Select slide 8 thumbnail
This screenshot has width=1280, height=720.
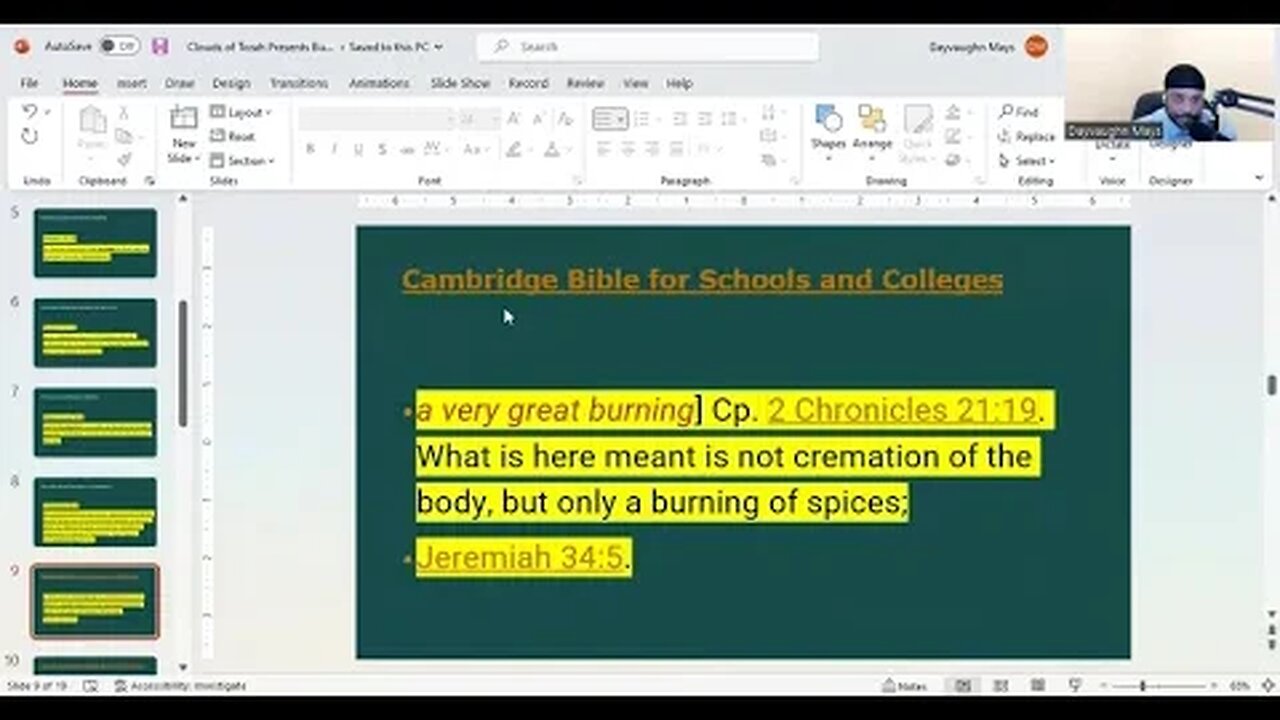(x=95, y=512)
